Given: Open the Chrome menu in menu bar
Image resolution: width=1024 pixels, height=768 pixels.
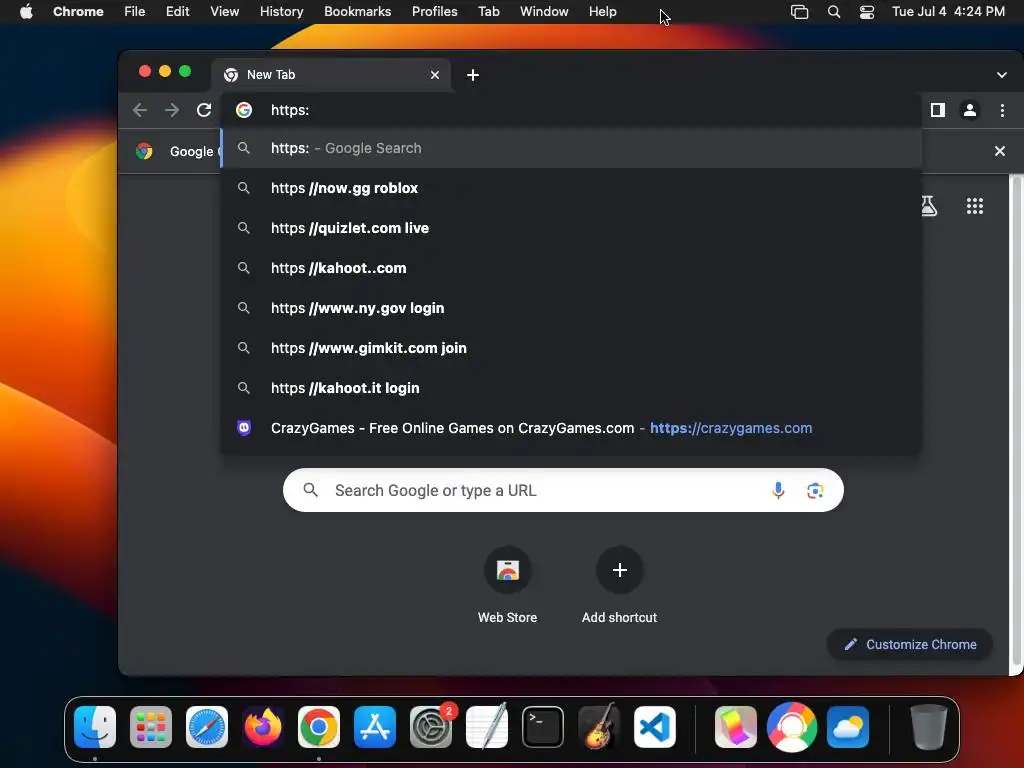Looking at the screenshot, I should pyautogui.click(x=78, y=12).
